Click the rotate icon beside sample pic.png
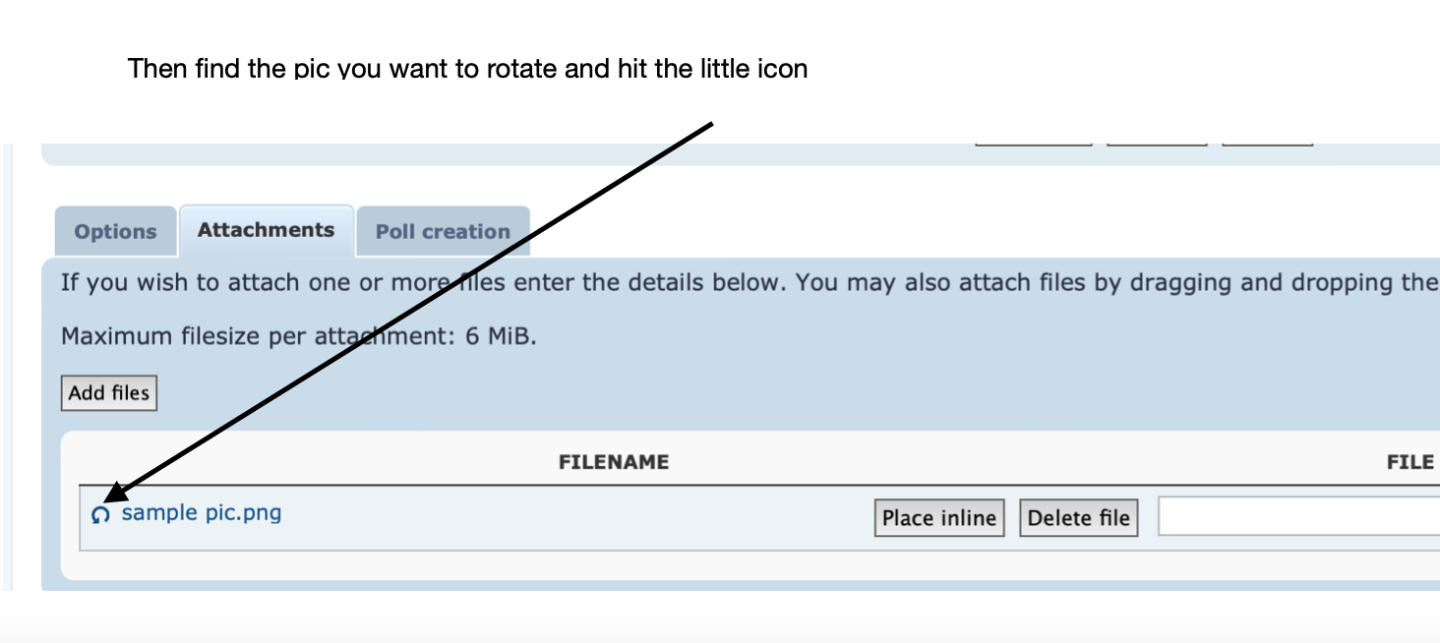This screenshot has width=1440, height=643. tap(100, 515)
